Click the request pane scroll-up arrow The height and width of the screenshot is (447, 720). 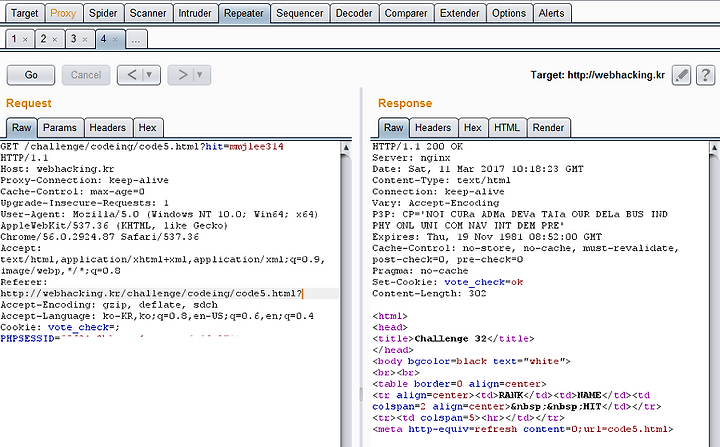click(x=346, y=147)
